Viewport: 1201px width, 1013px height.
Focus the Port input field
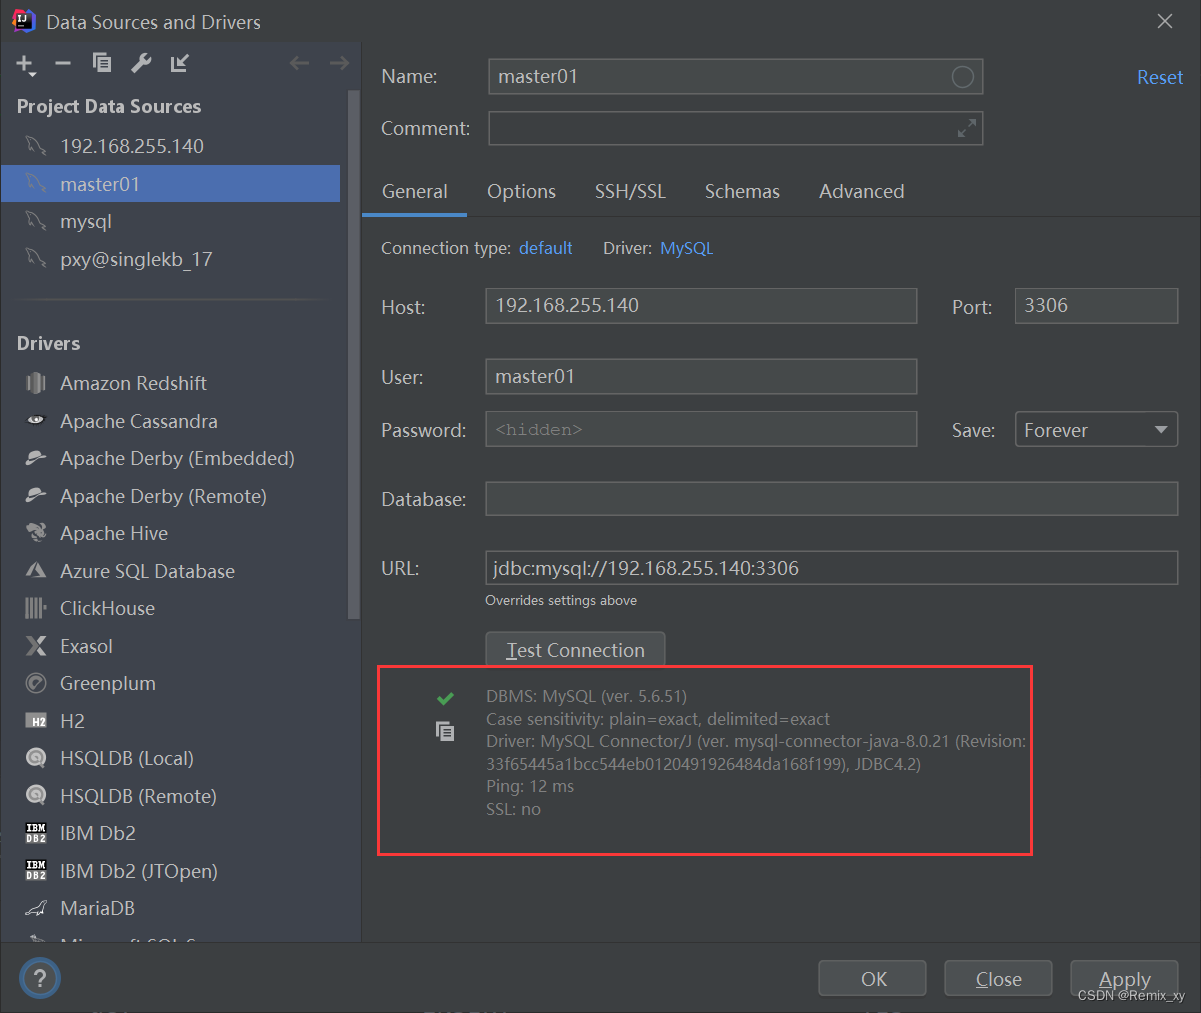point(1096,306)
